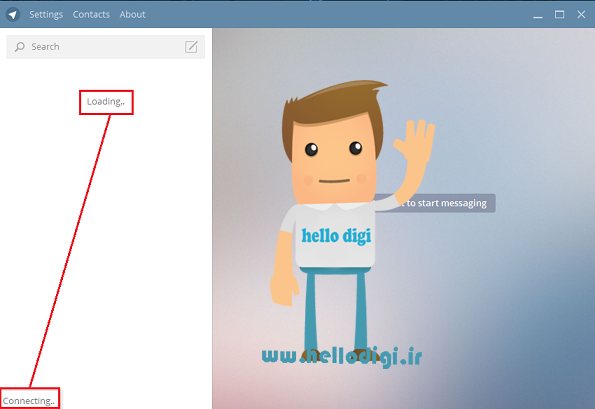Click the compose new message pencil icon
The height and width of the screenshot is (409, 595).
(191, 47)
